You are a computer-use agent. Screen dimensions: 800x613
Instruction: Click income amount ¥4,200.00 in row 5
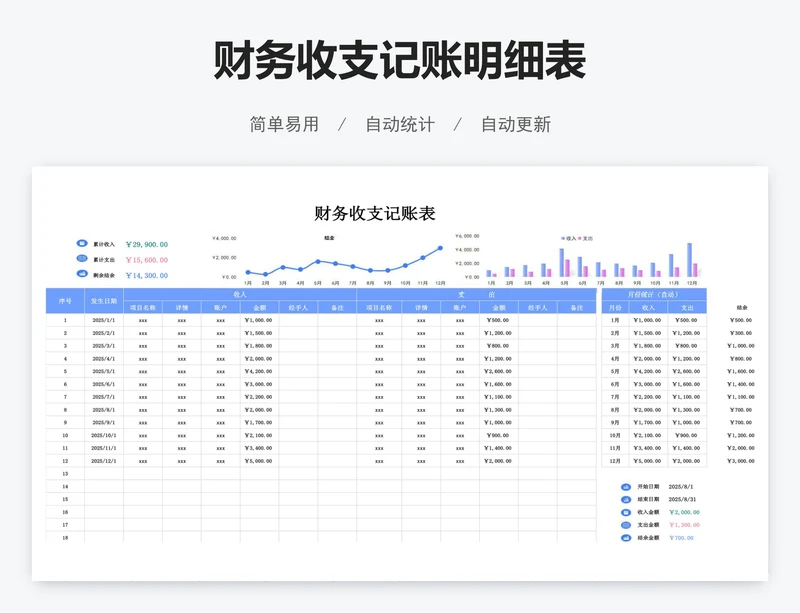point(259,372)
